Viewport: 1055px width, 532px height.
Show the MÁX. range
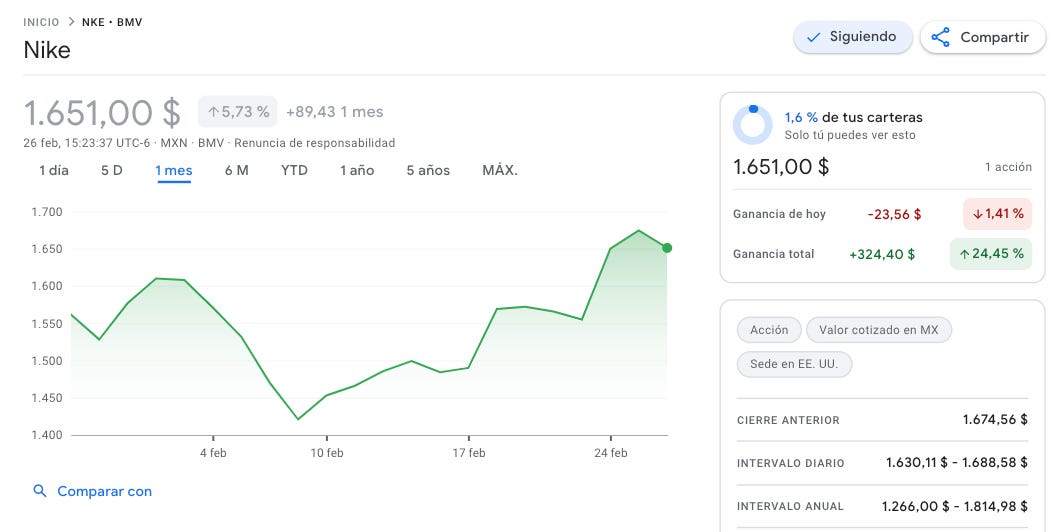tap(500, 171)
